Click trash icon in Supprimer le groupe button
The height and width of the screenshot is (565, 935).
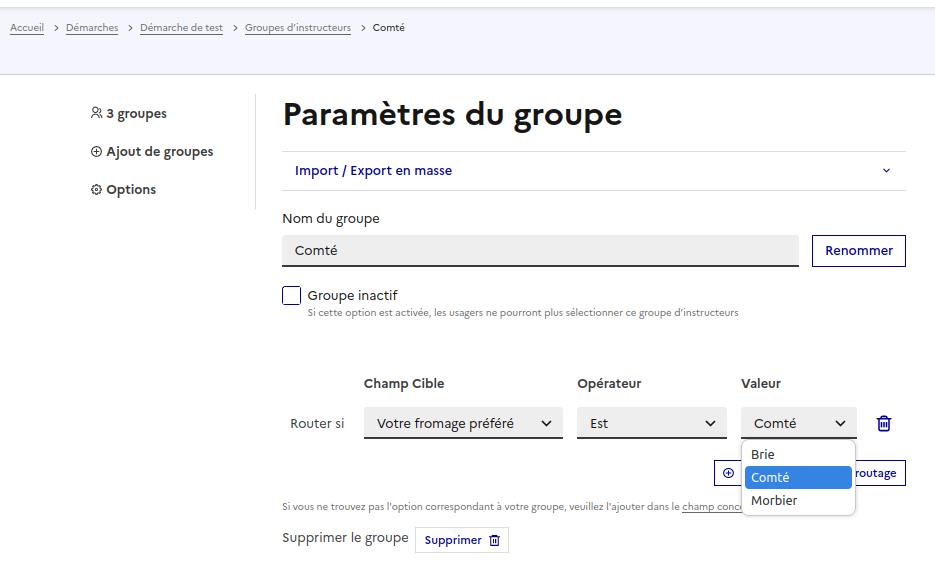494,540
